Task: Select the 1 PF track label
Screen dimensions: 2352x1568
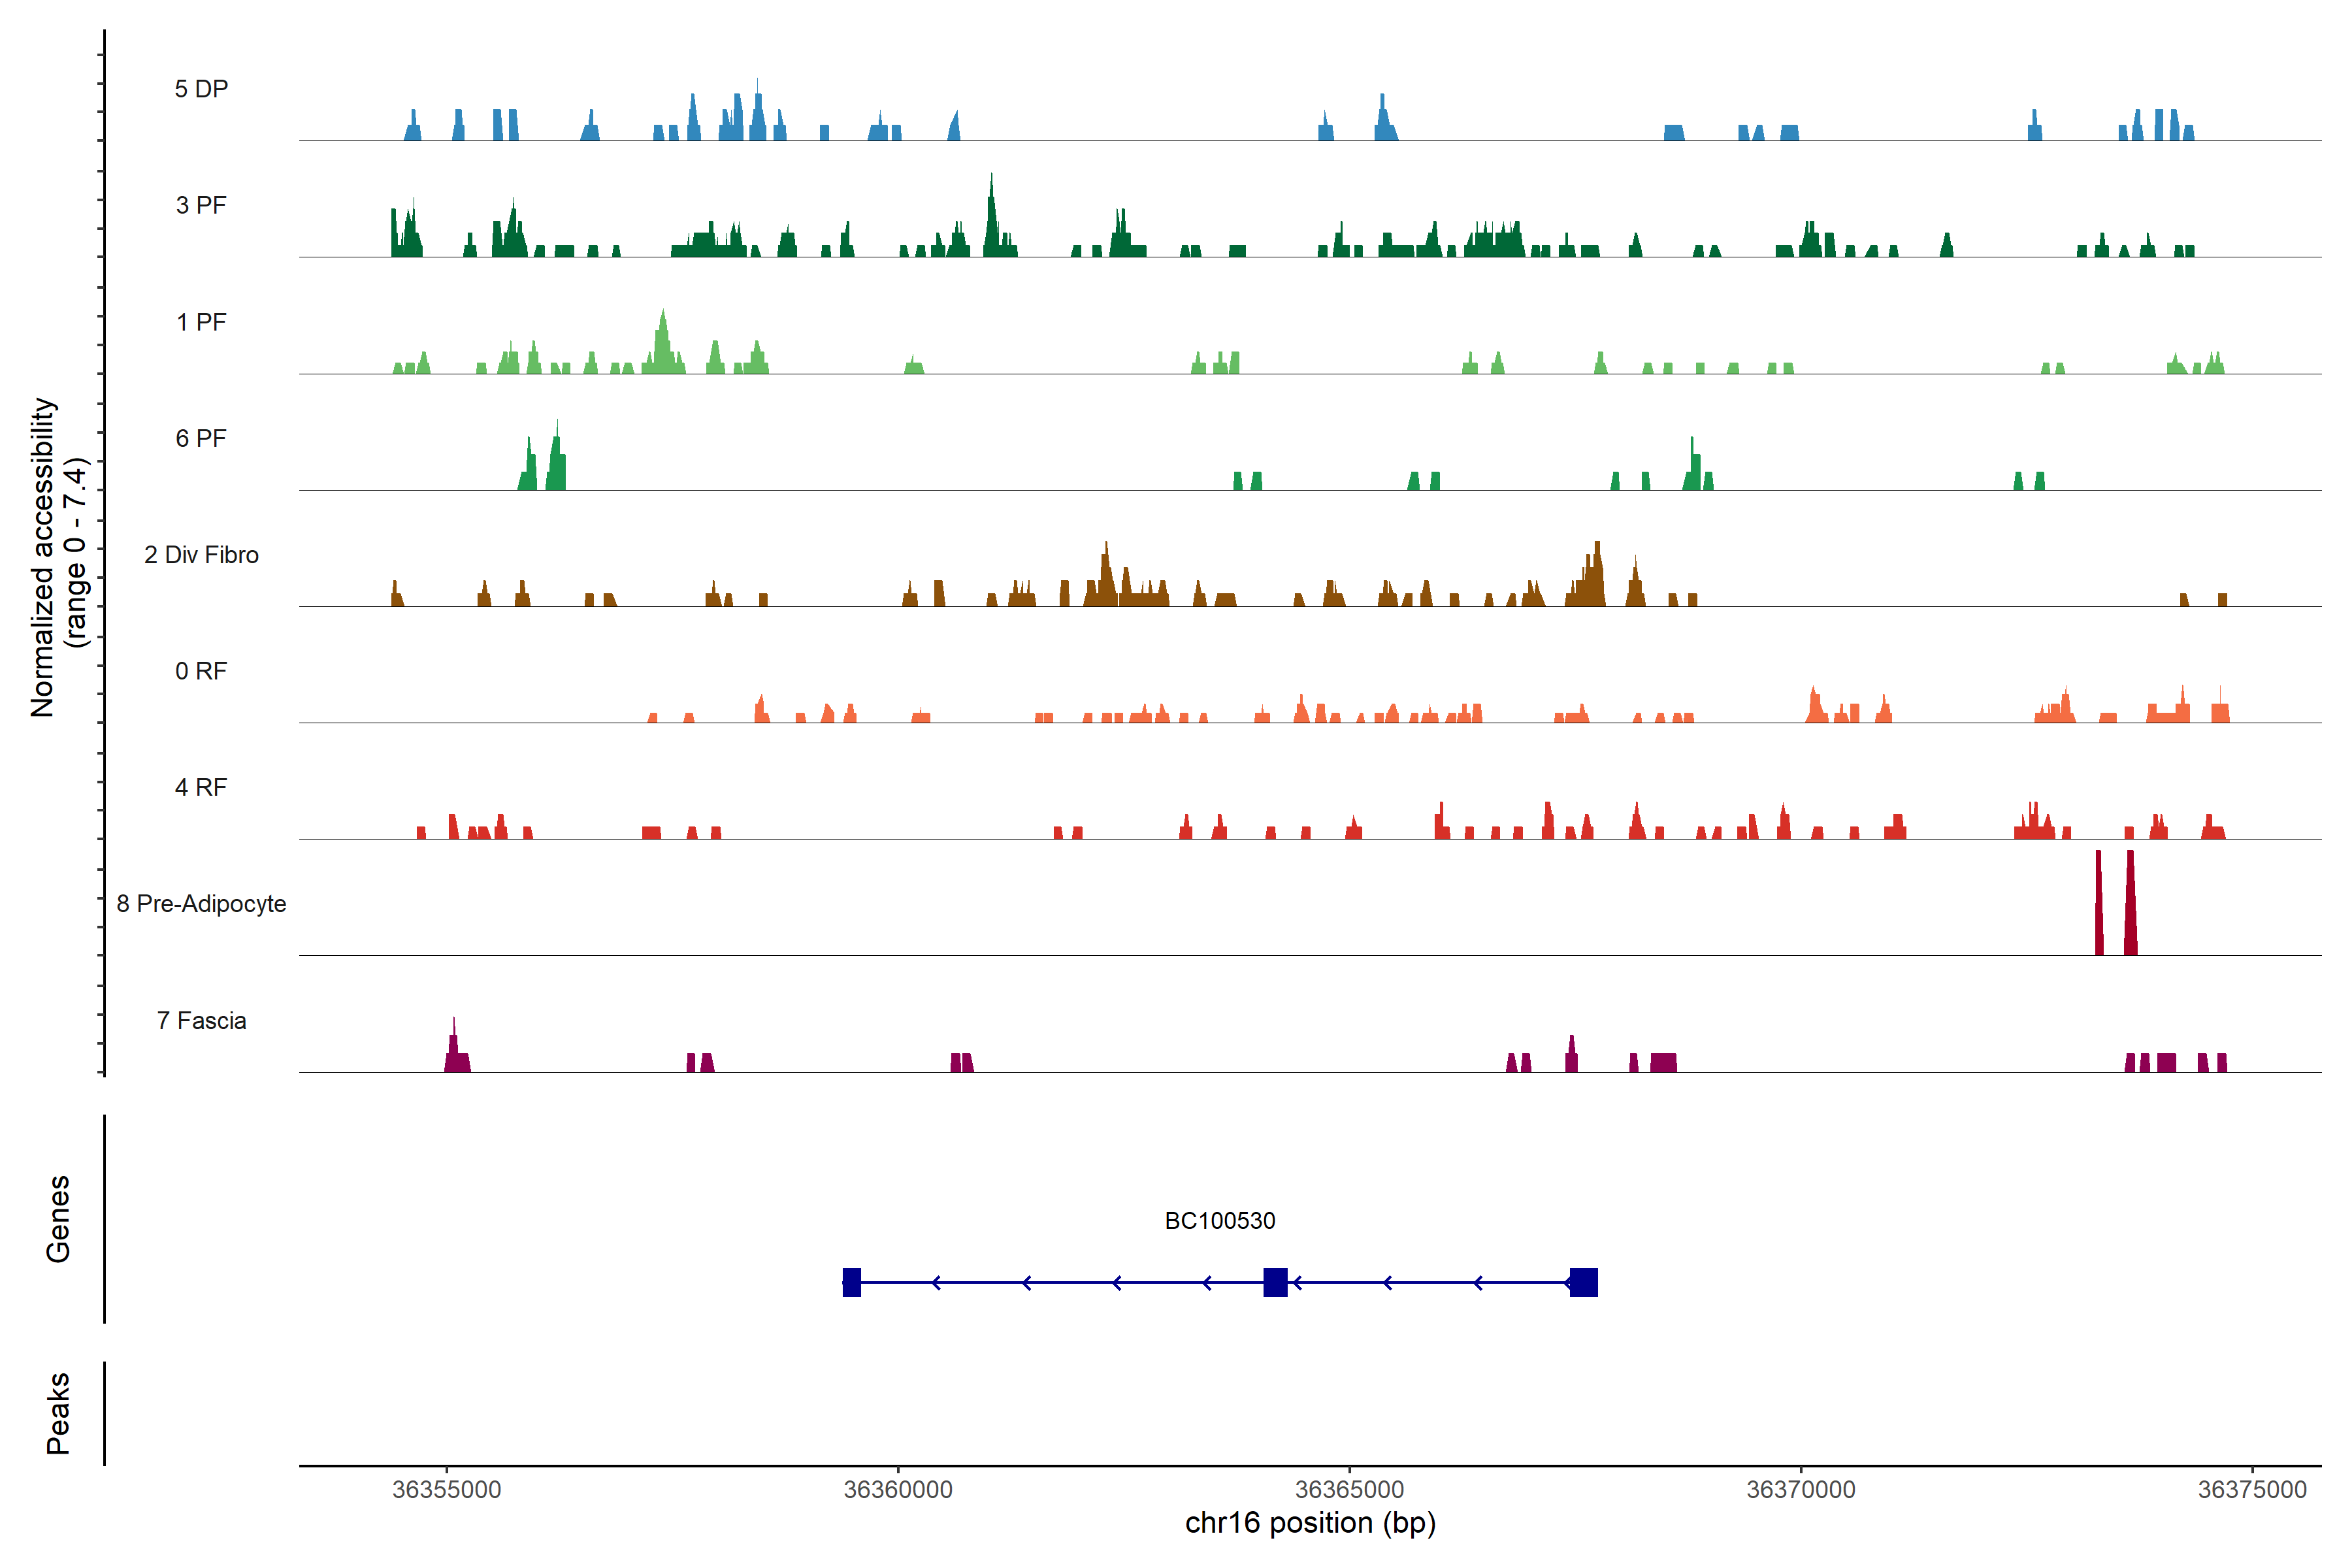Action: pyautogui.click(x=201, y=322)
